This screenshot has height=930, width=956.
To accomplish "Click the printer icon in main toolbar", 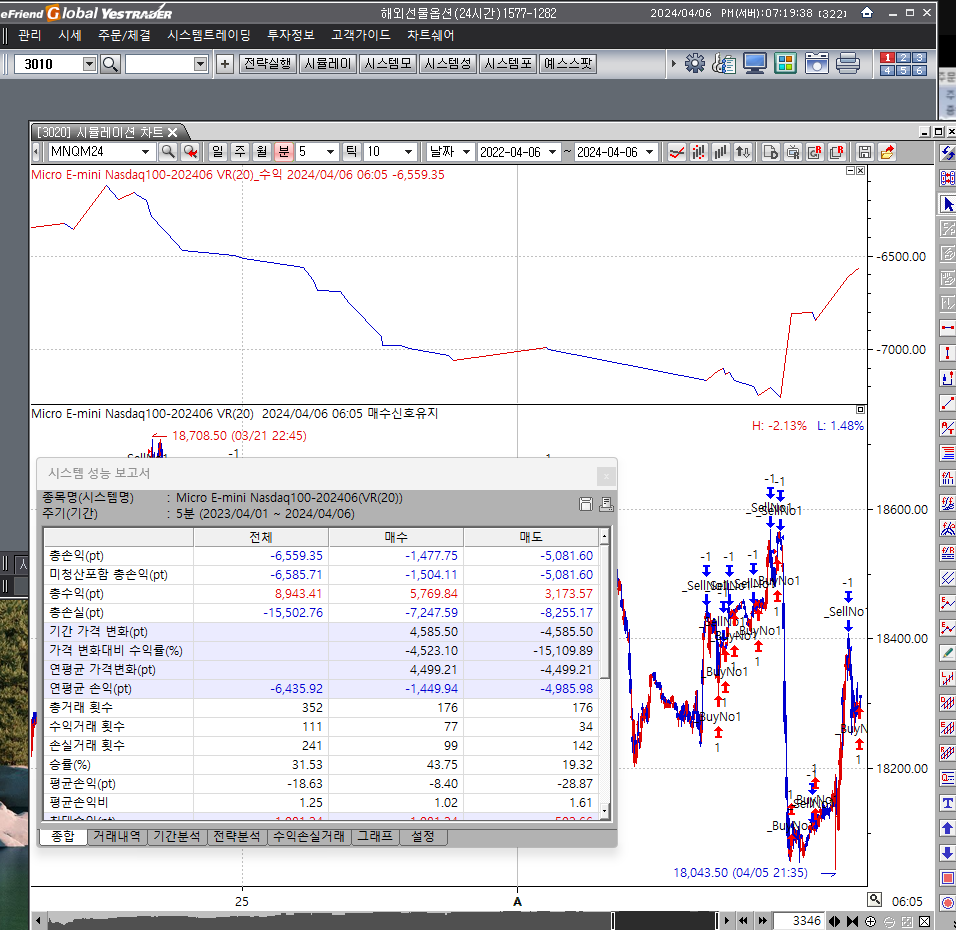I will tap(848, 64).
